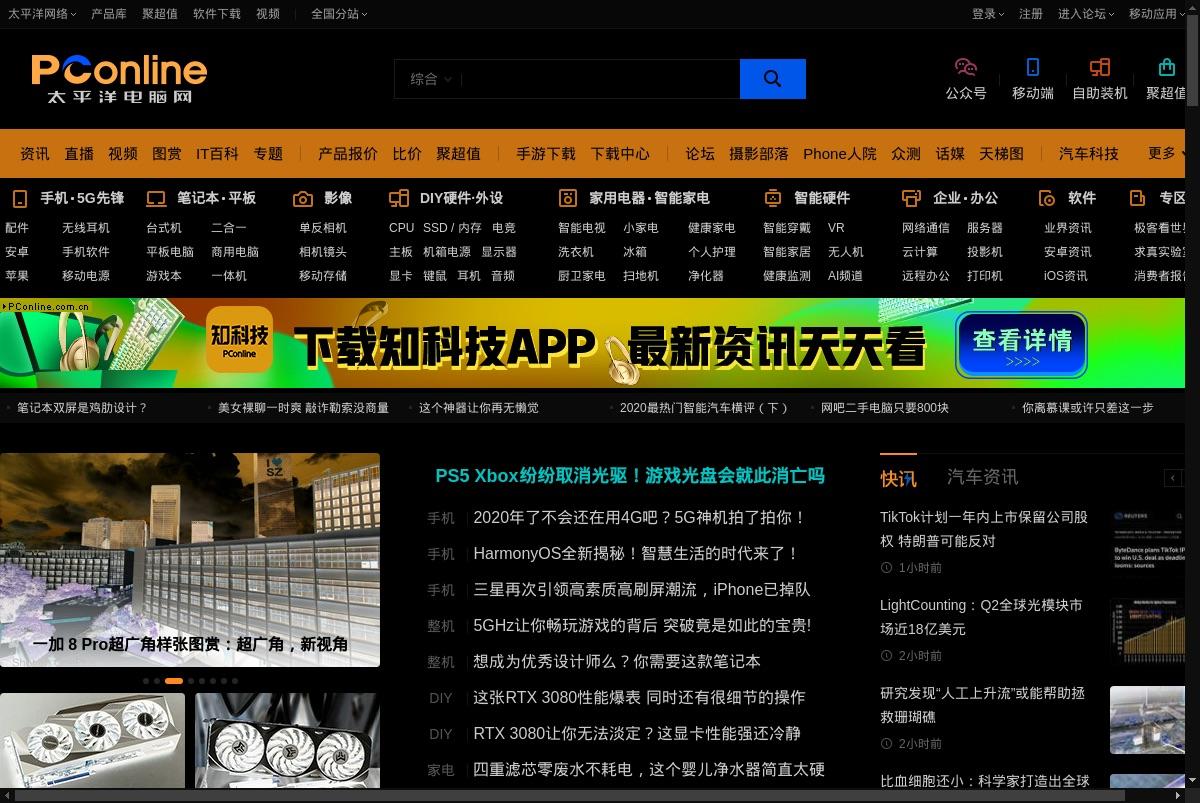Open 笔记本双屏是鸡肋设计 ticker link

click(82, 408)
